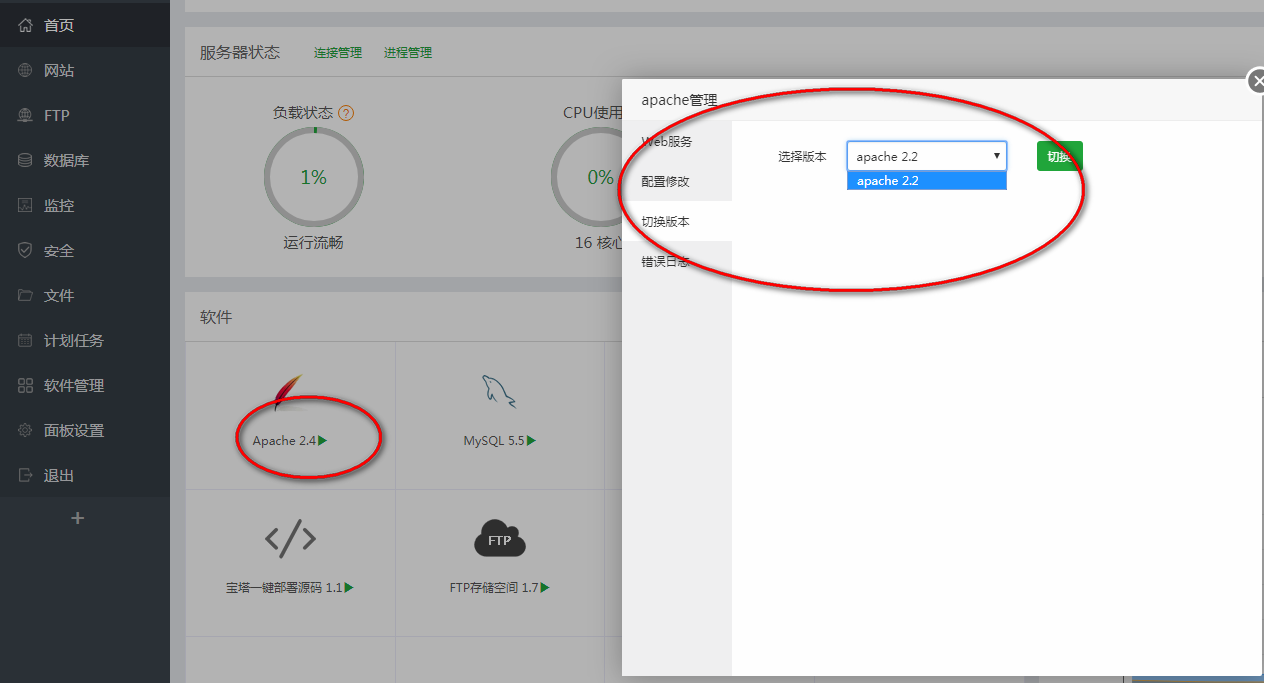1264x683 pixels.
Task: Open FTP存储空间 1.7
Action: tap(494, 588)
